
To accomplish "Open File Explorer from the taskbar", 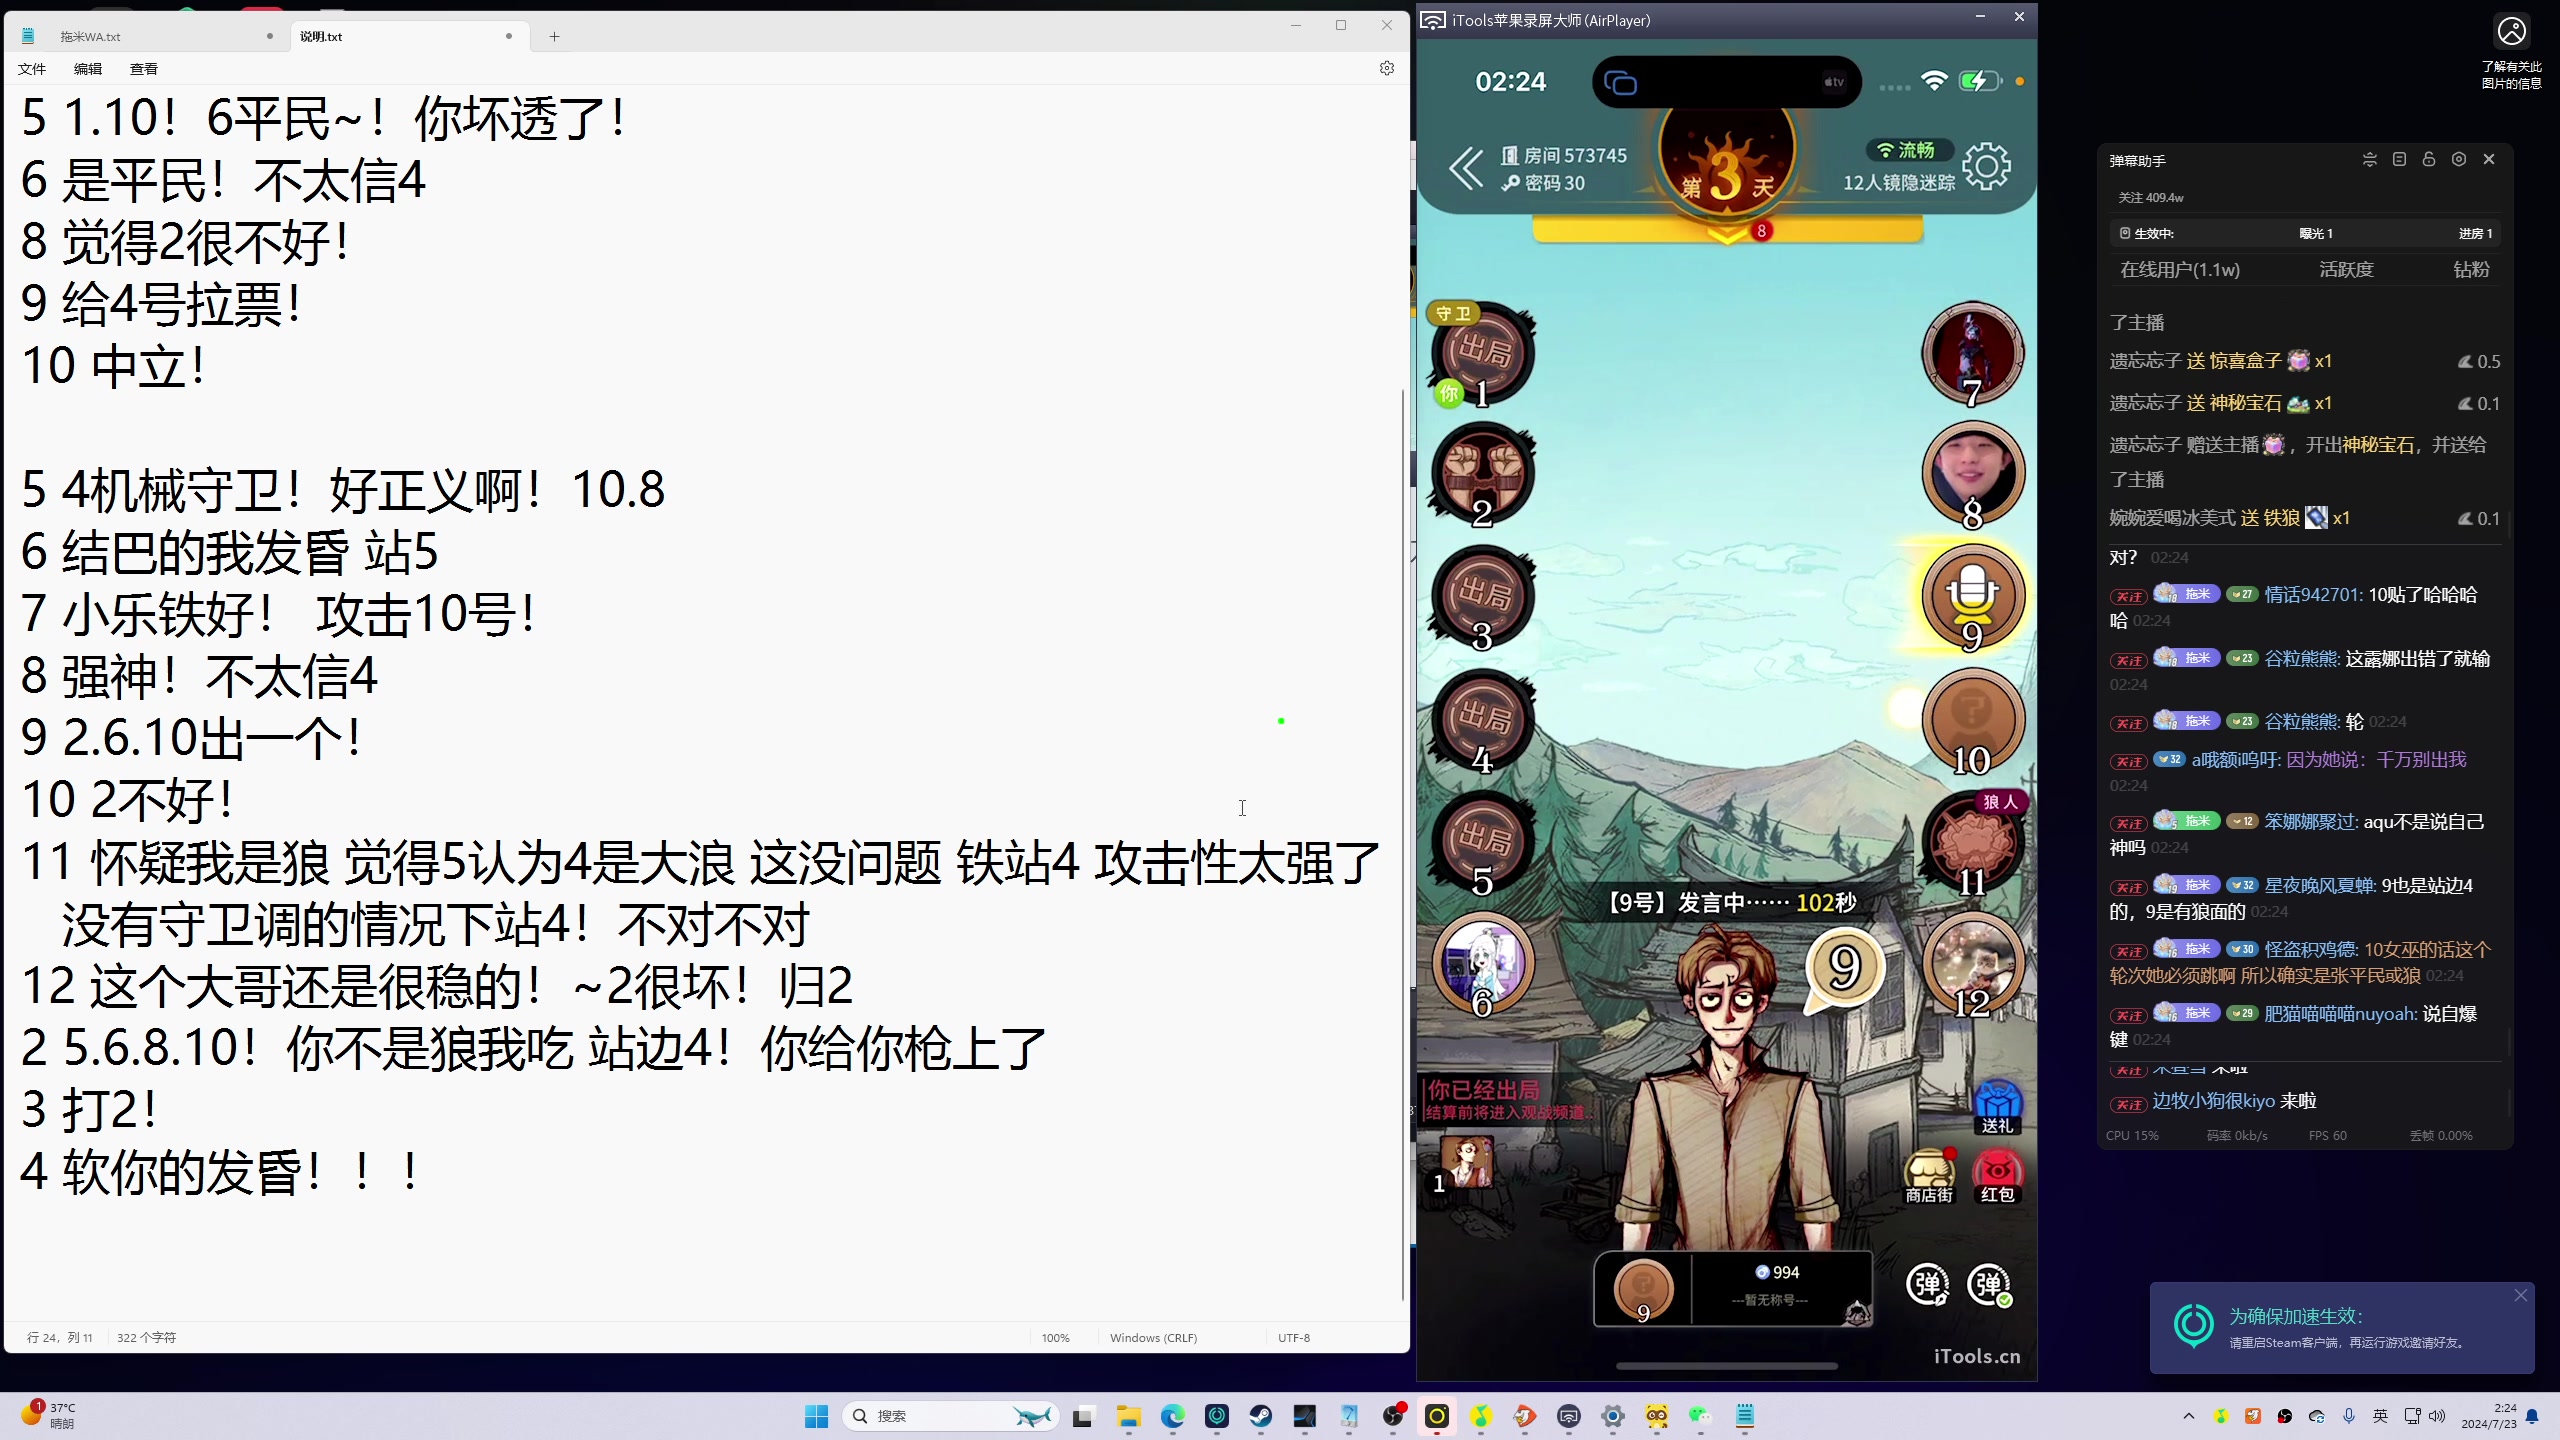I will 1129,1416.
